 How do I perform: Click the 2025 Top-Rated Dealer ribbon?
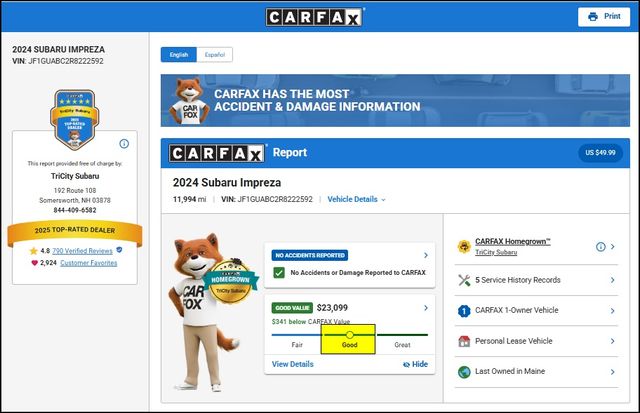pyautogui.click(x=75, y=231)
